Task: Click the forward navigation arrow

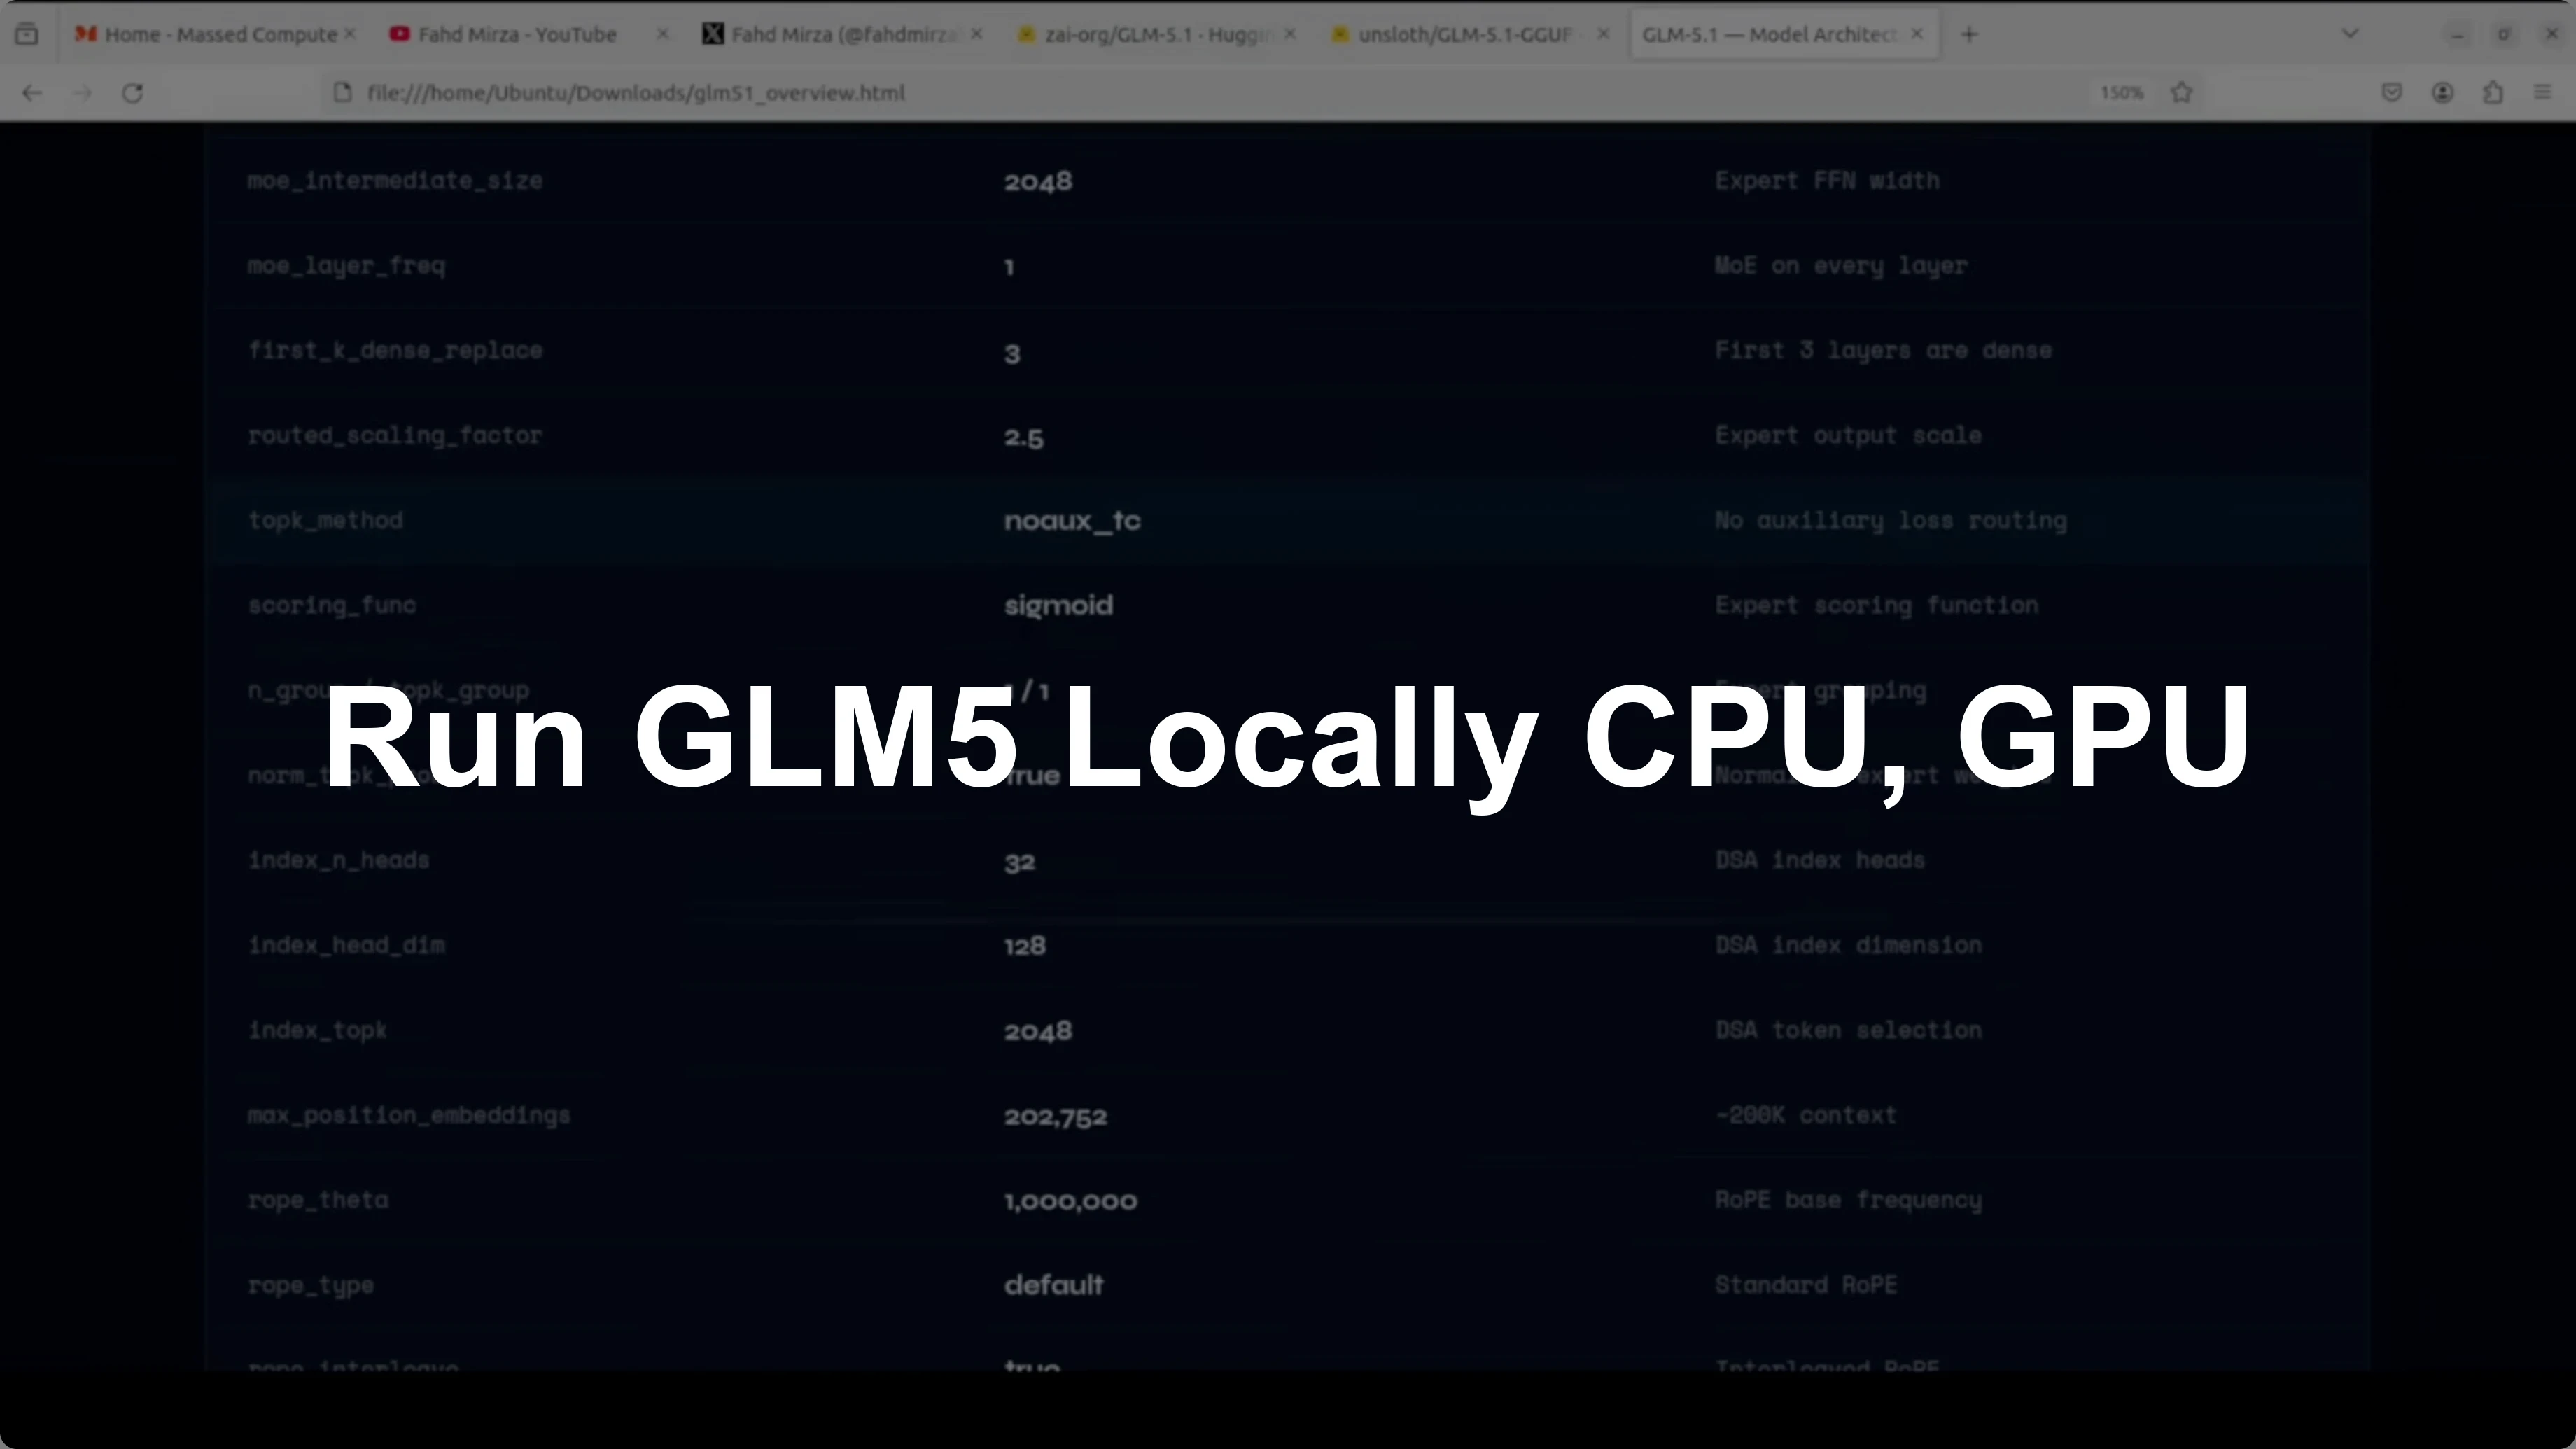Action: pyautogui.click(x=82, y=93)
